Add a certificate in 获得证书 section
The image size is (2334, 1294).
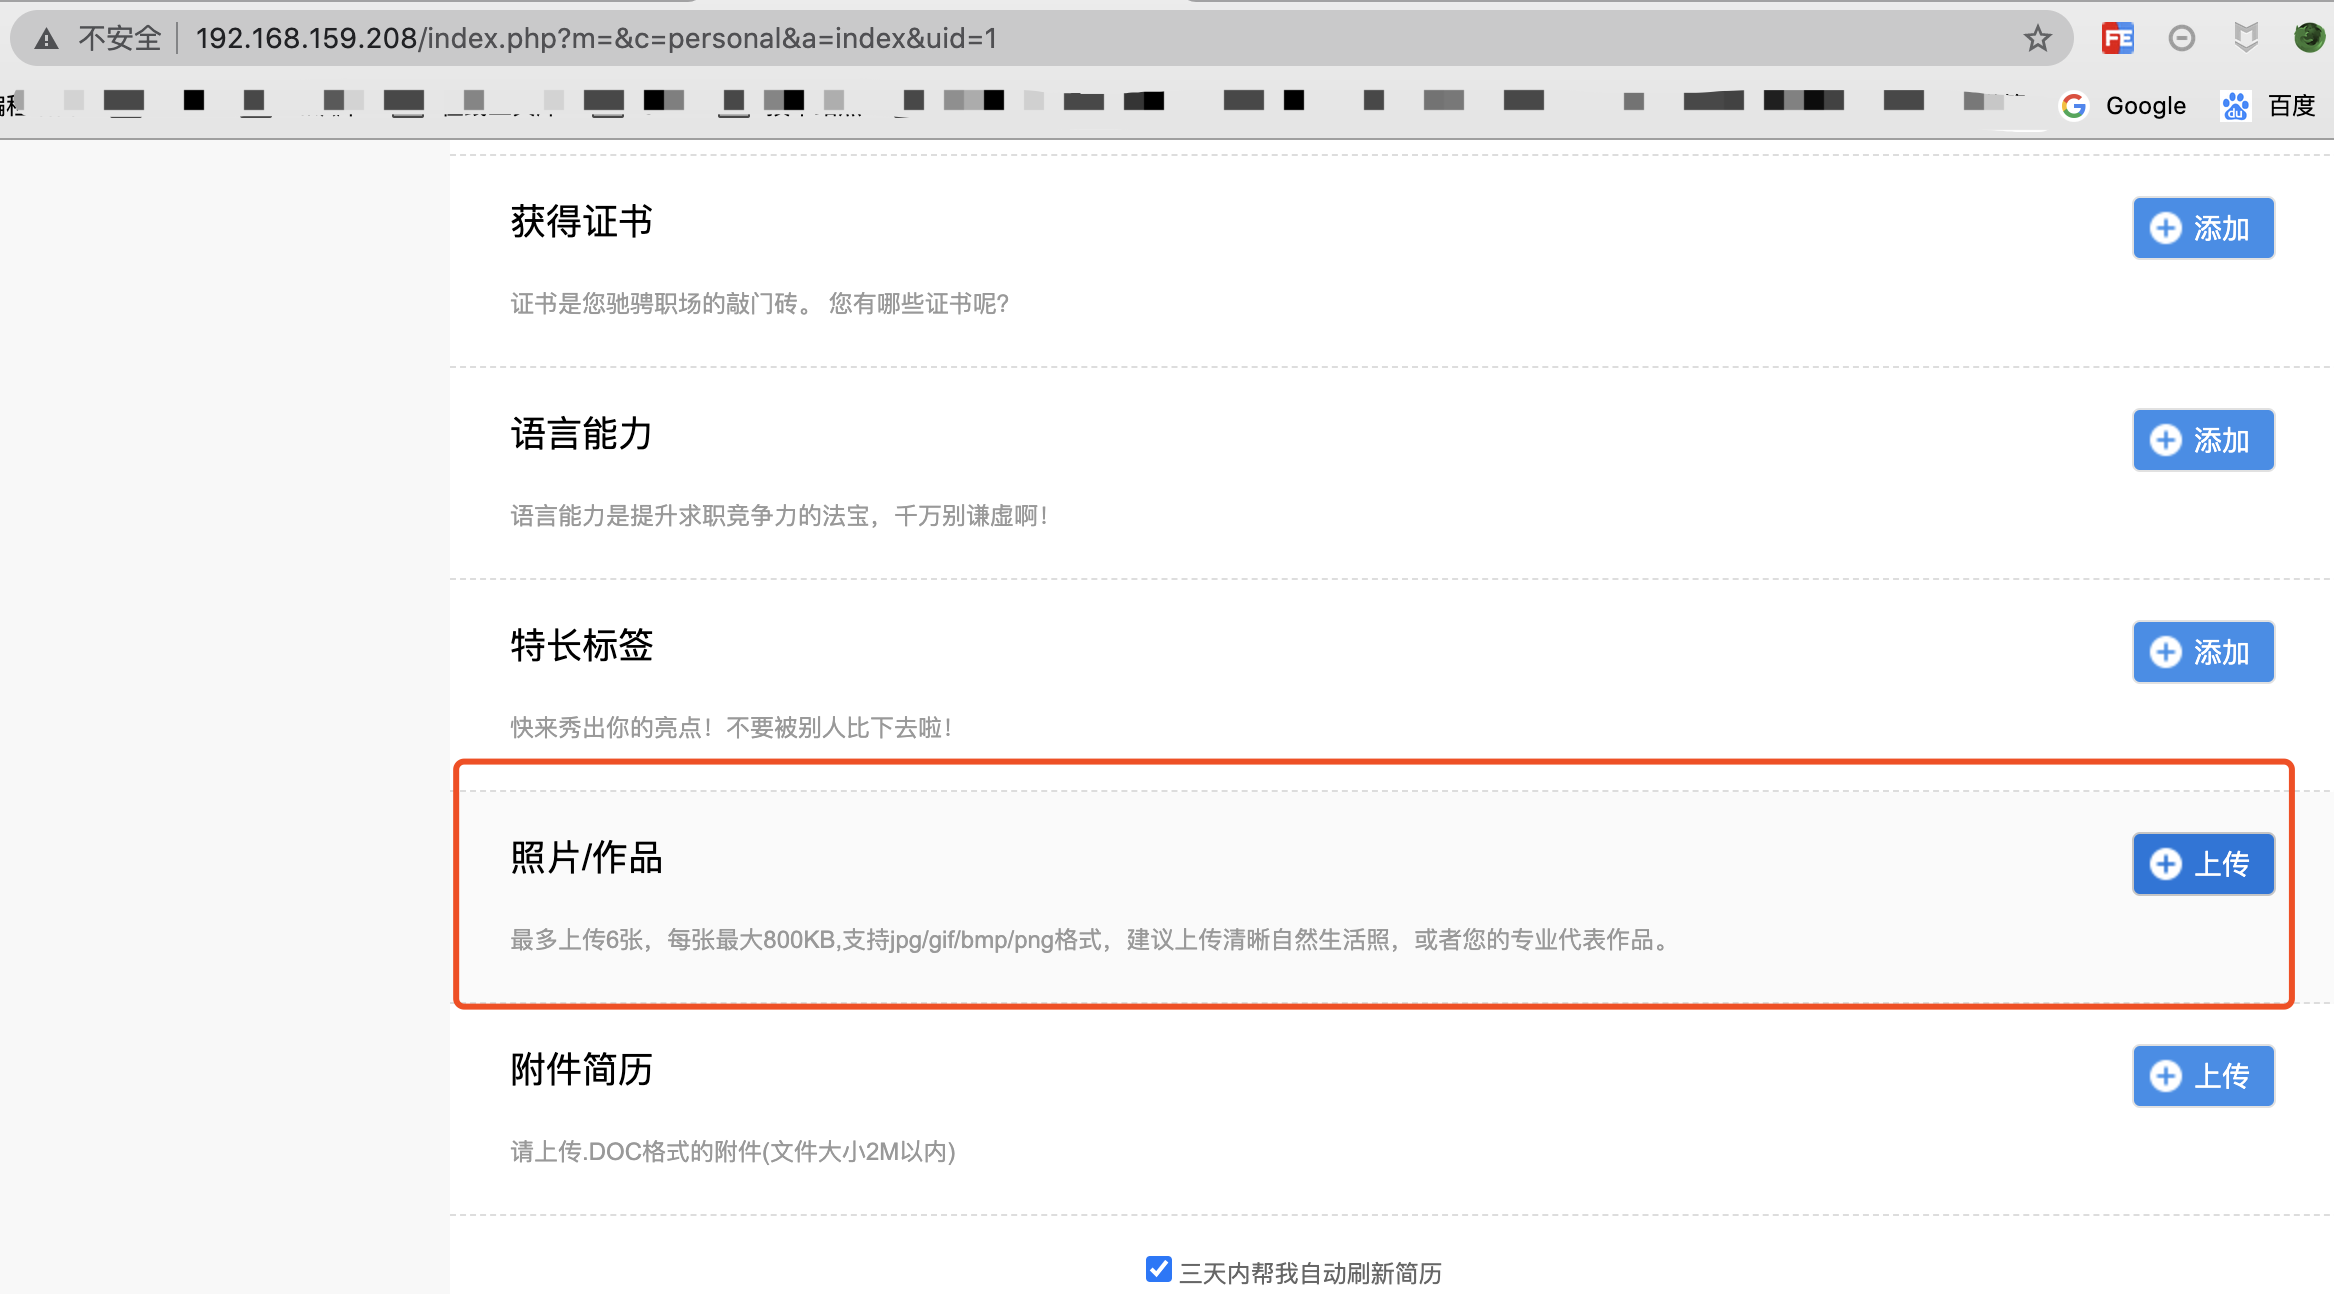[x=2203, y=228]
